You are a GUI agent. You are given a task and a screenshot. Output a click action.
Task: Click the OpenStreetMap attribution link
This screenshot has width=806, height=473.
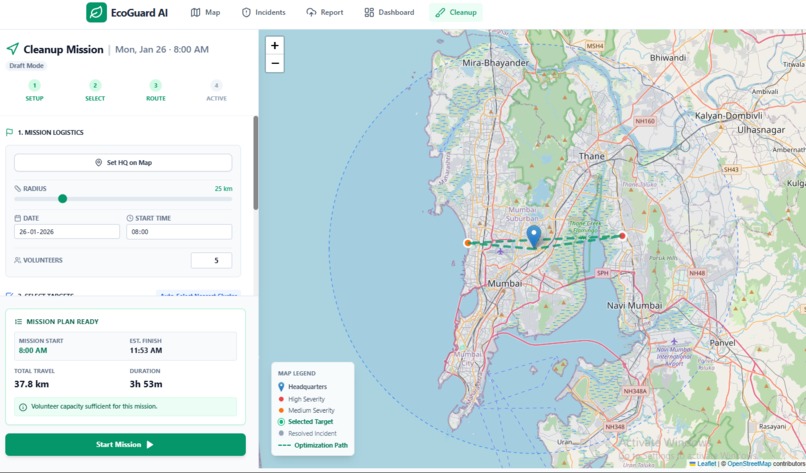[x=749, y=464]
